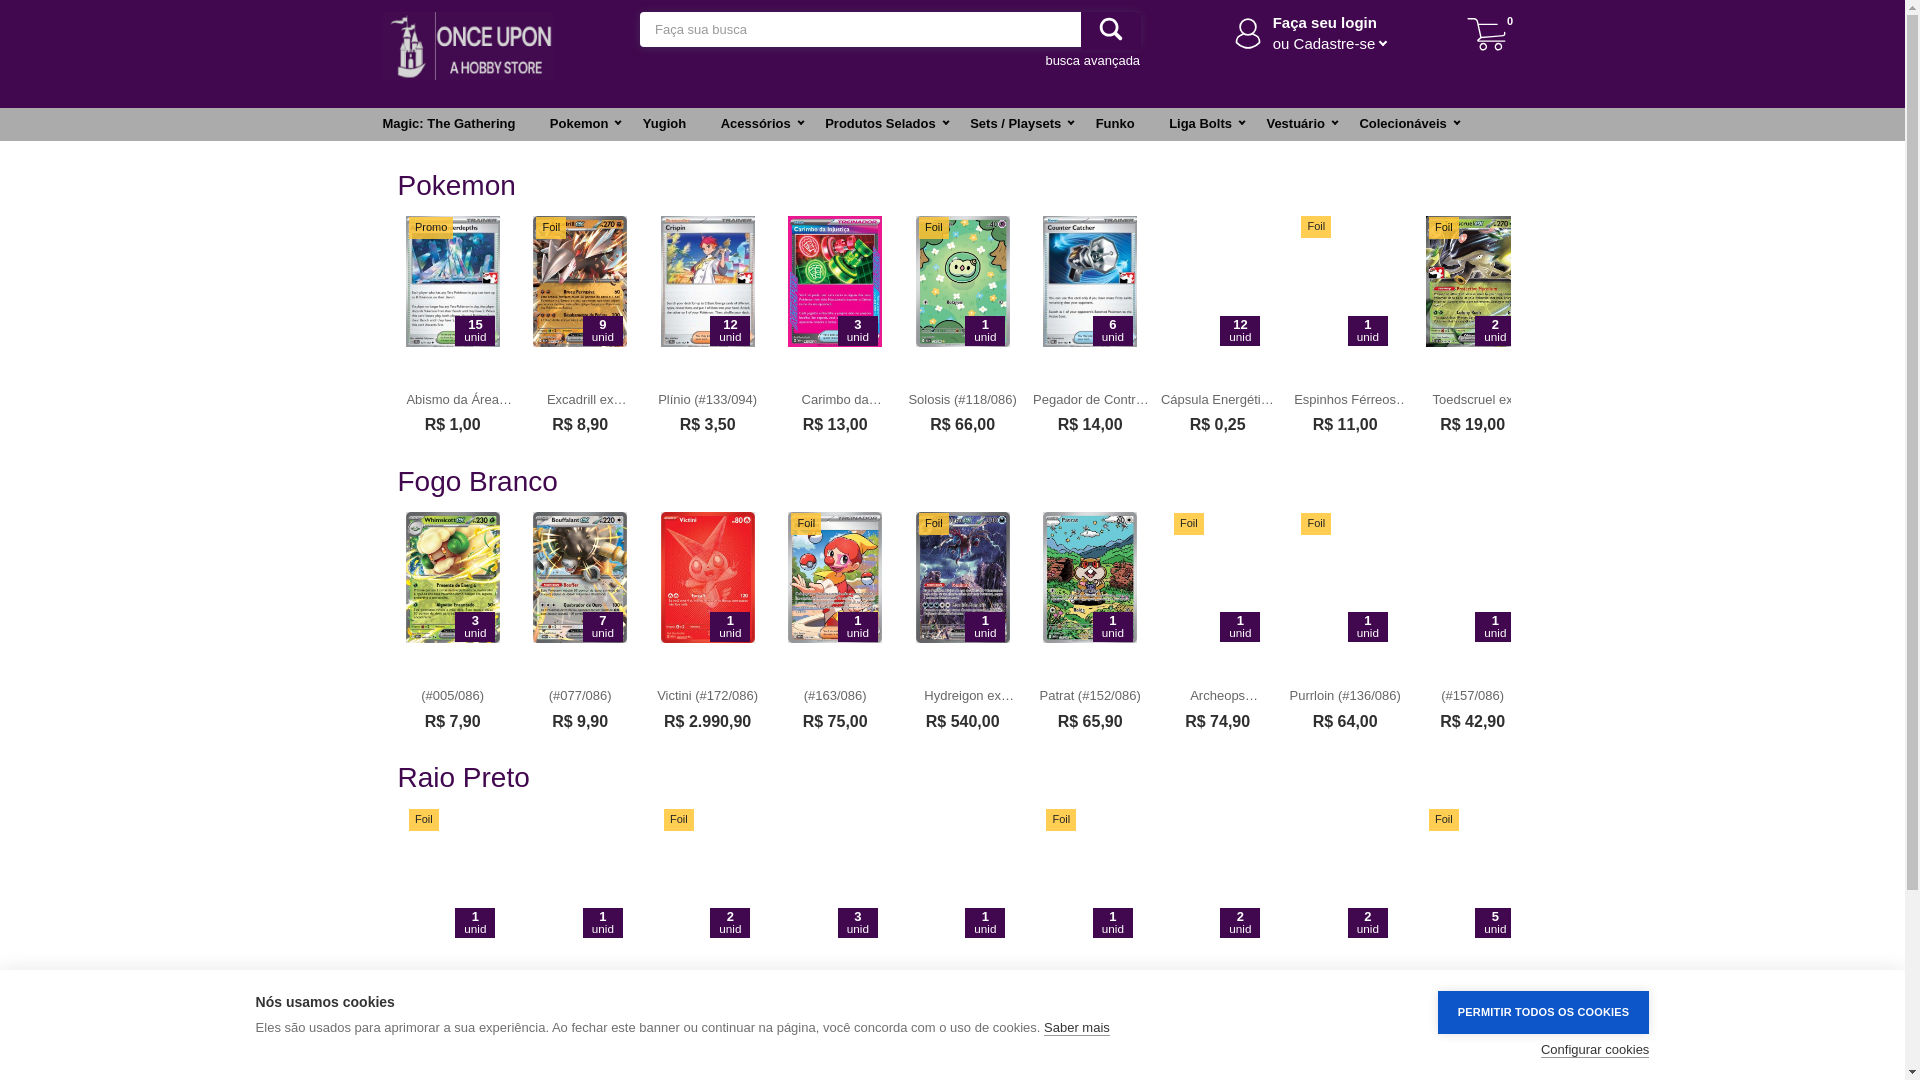This screenshot has height=1080, width=1920.
Task: Open the Pokemon section heading
Action: [x=456, y=186]
